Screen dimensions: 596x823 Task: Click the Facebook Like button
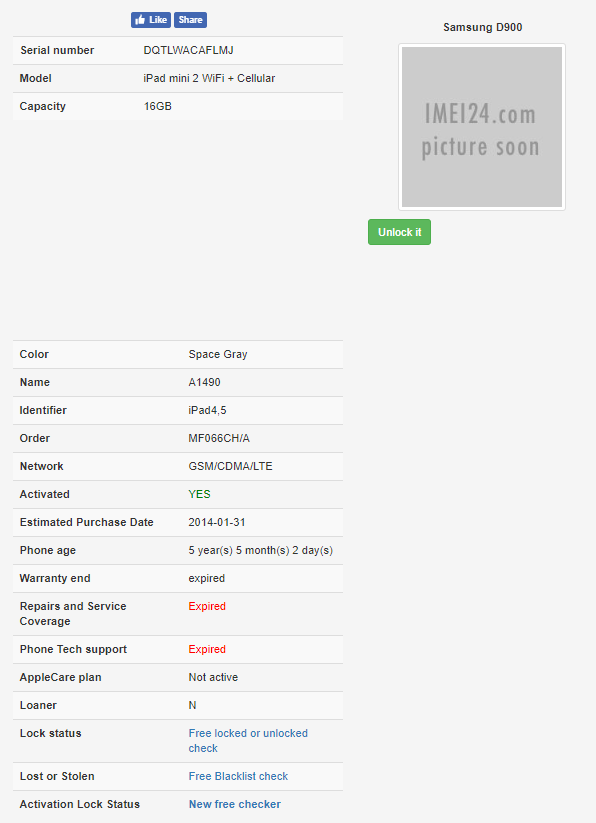pyautogui.click(x=151, y=20)
